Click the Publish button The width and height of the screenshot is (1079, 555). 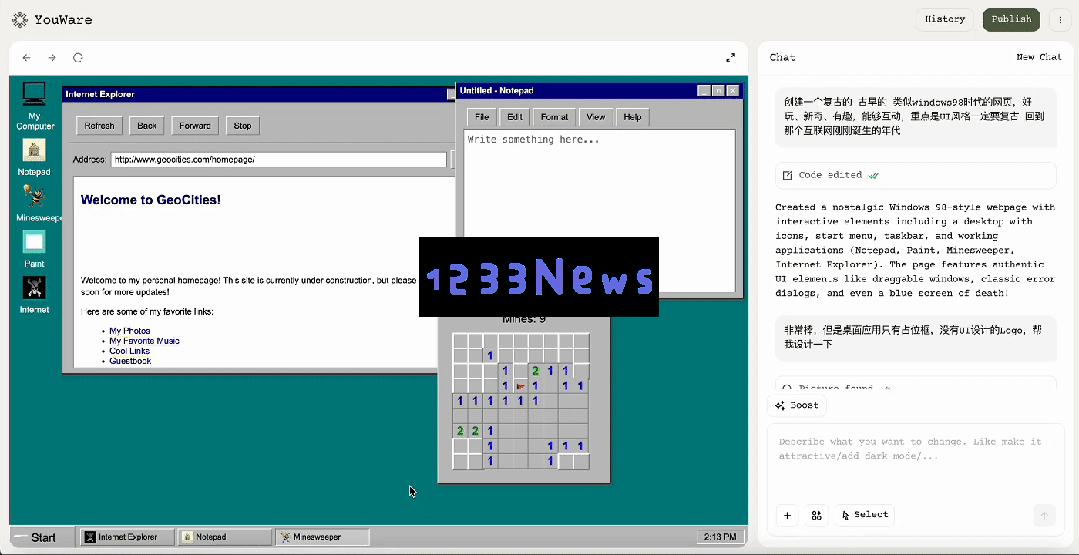coord(1010,19)
